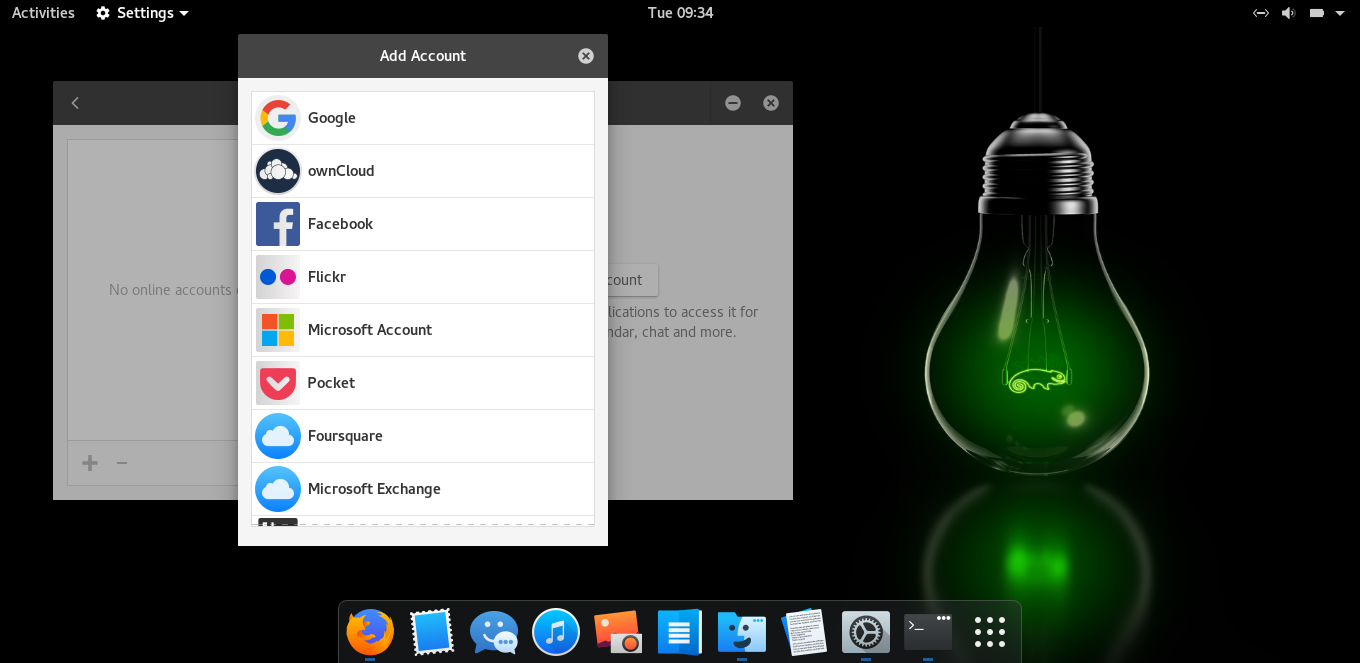Open the clock showing Tue 09:34
The height and width of the screenshot is (663, 1360).
pos(680,13)
